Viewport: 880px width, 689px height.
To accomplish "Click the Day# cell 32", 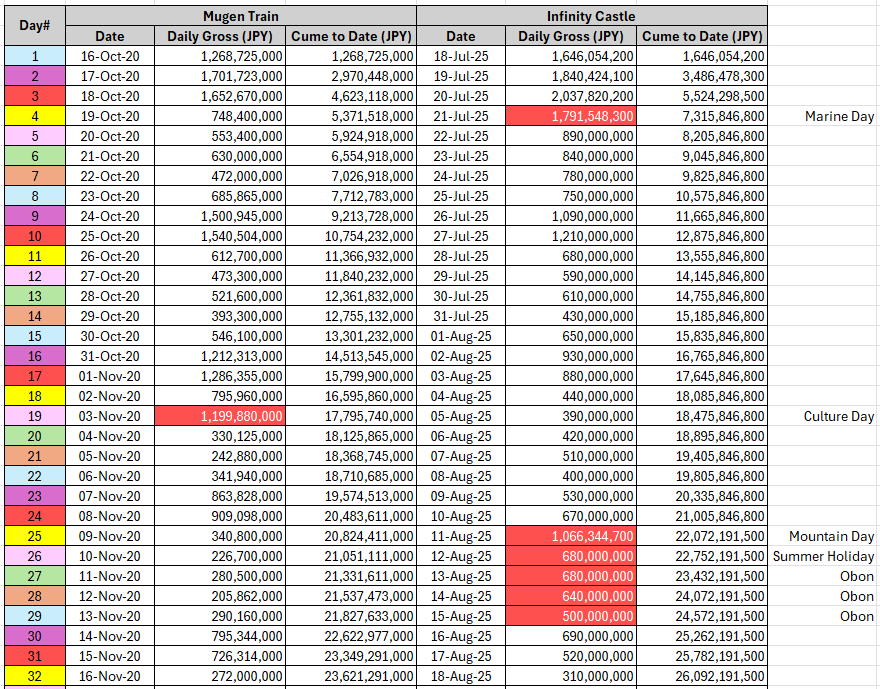I will tap(35, 676).
